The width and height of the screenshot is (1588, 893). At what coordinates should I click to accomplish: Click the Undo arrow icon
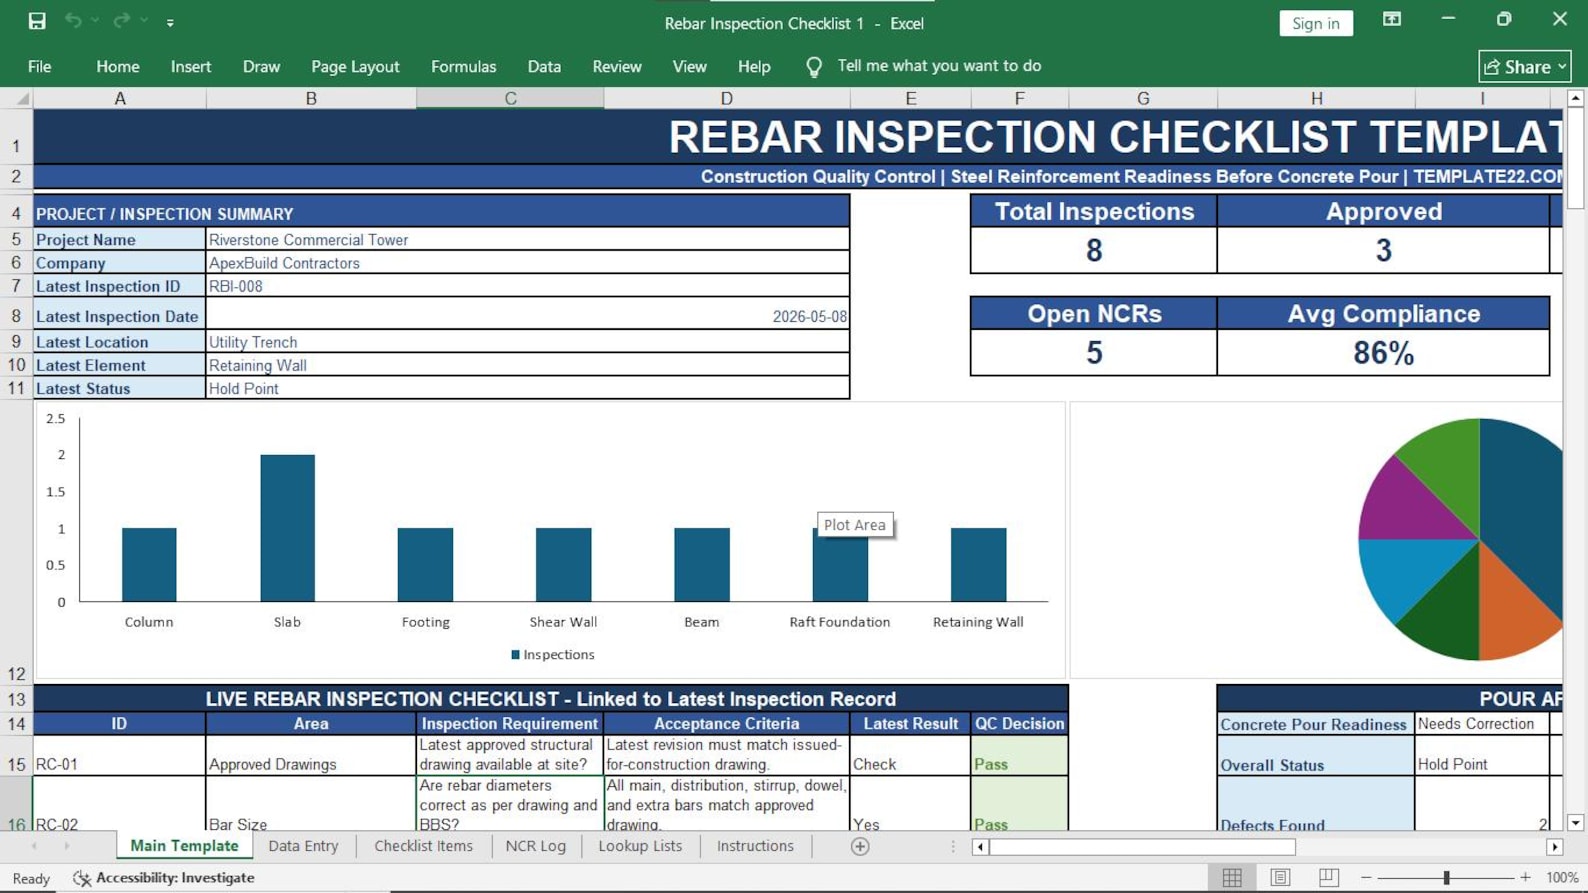click(x=73, y=21)
